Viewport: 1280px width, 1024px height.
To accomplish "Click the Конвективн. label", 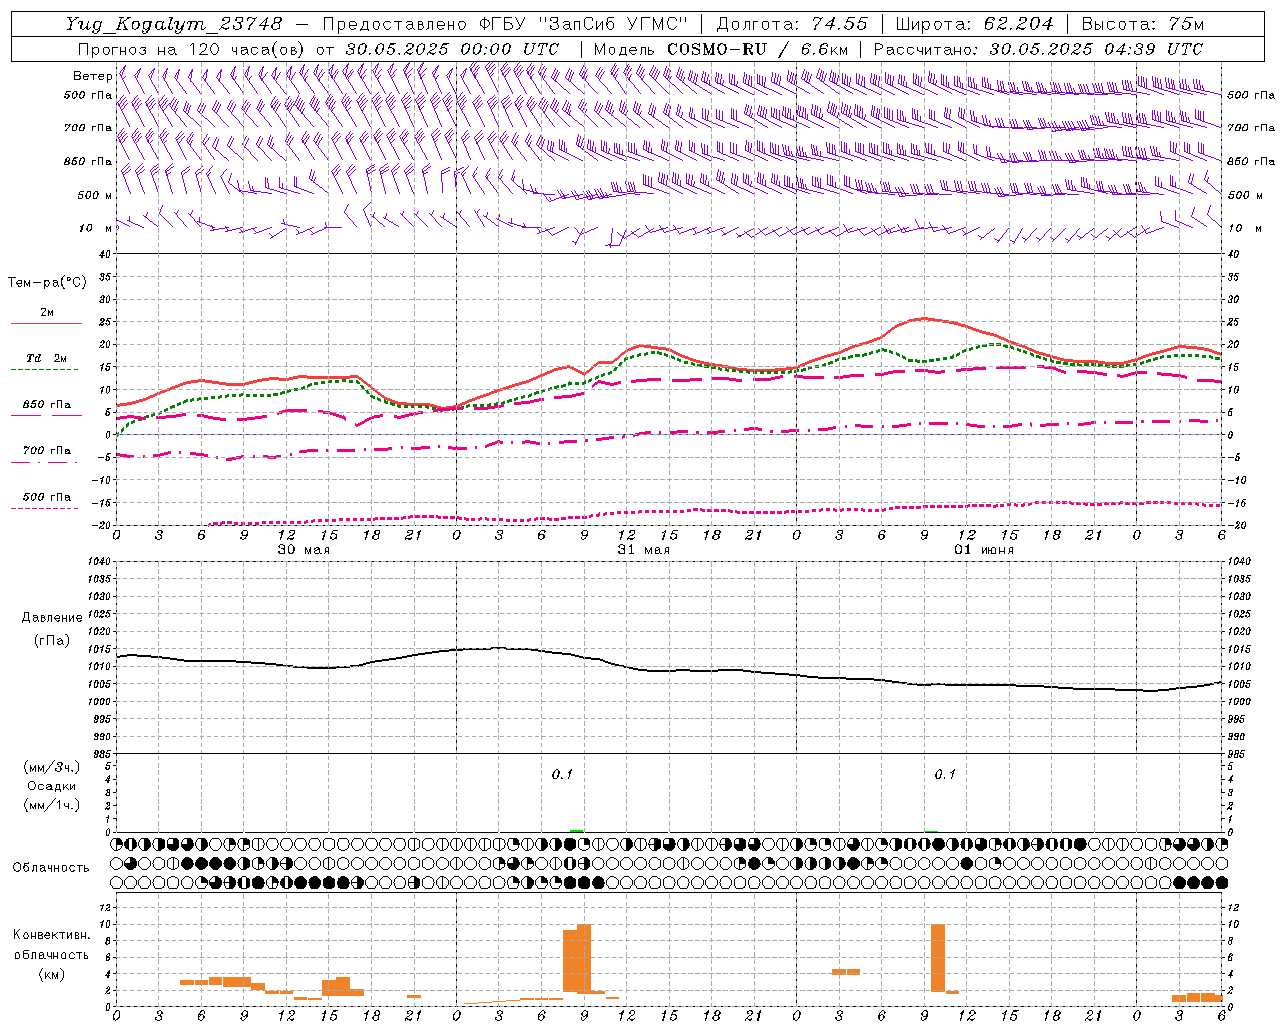I will (x=52, y=934).
